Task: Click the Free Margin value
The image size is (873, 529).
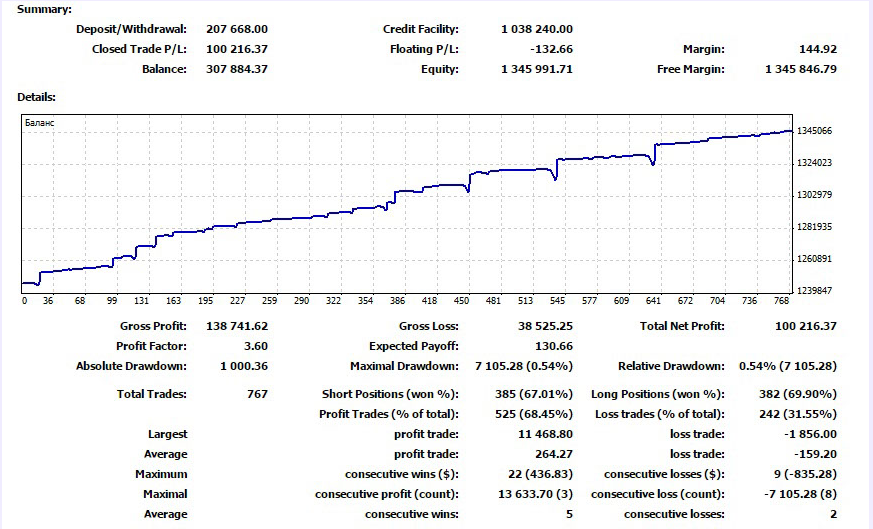Action: click(x=801, y=69)
